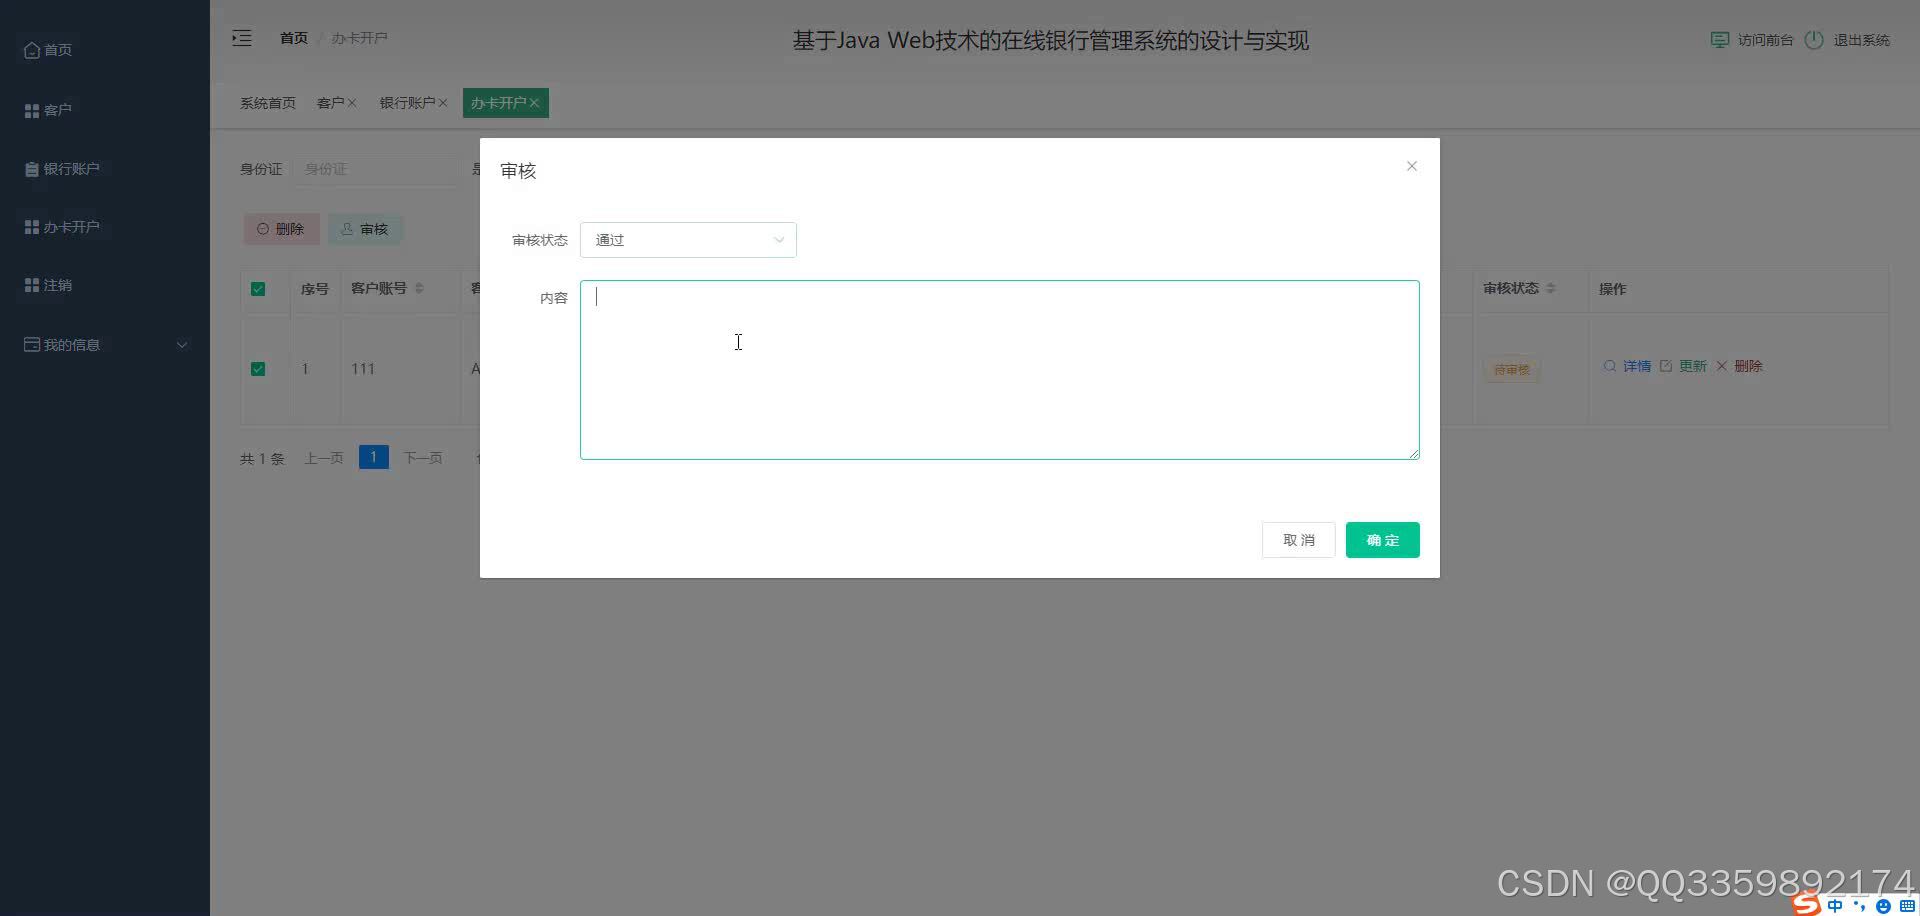Click the monitor icon beside 访问前台

point(1720,40)
